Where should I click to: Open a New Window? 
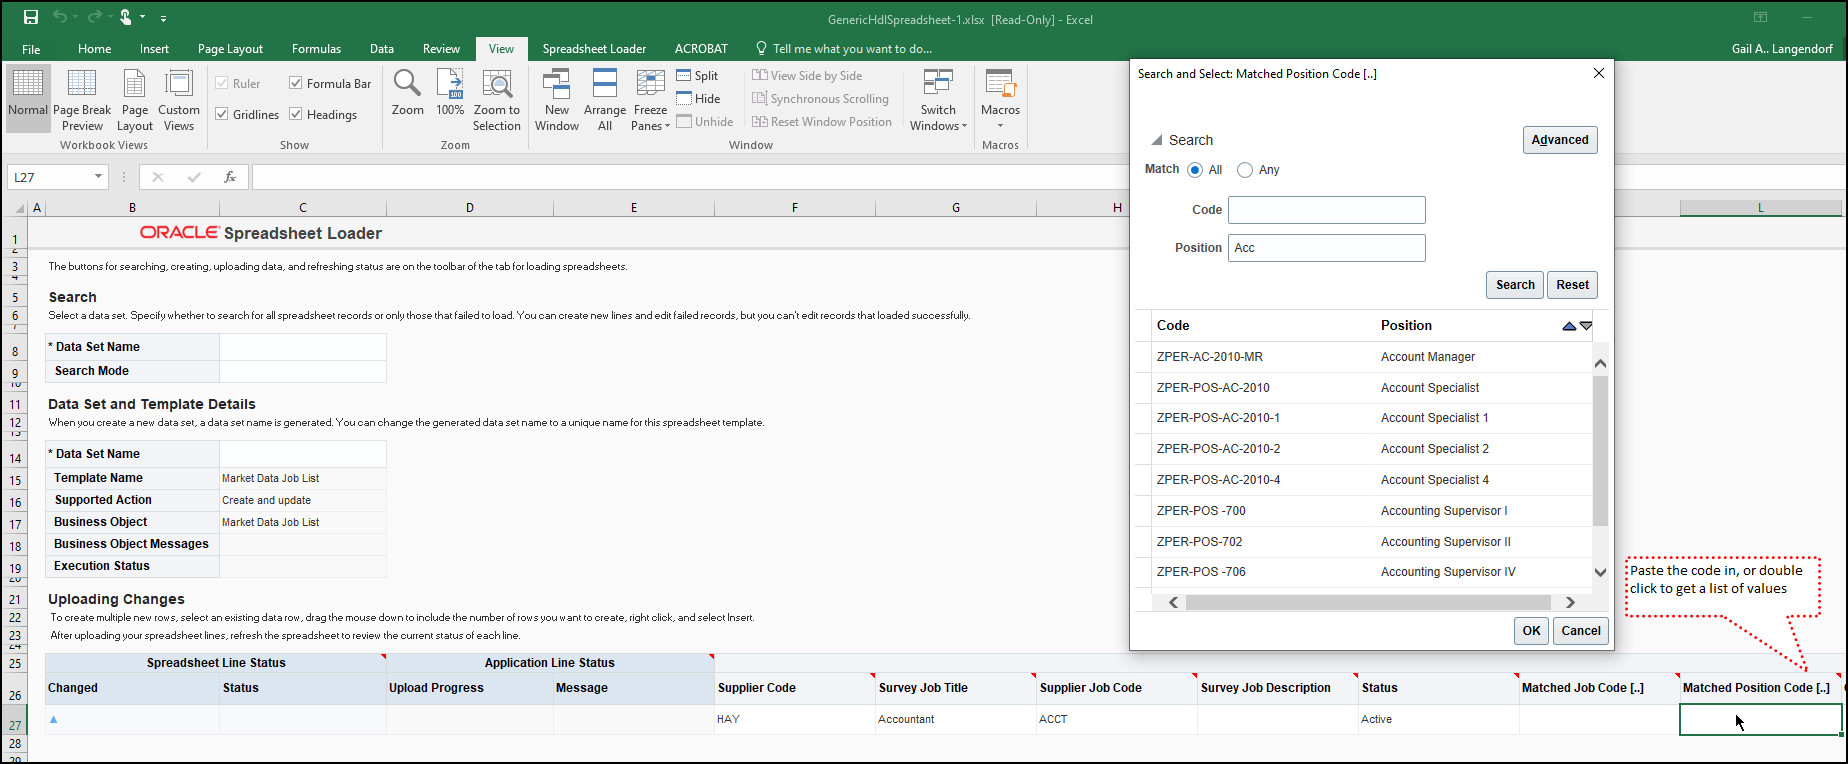coord(556,84)
